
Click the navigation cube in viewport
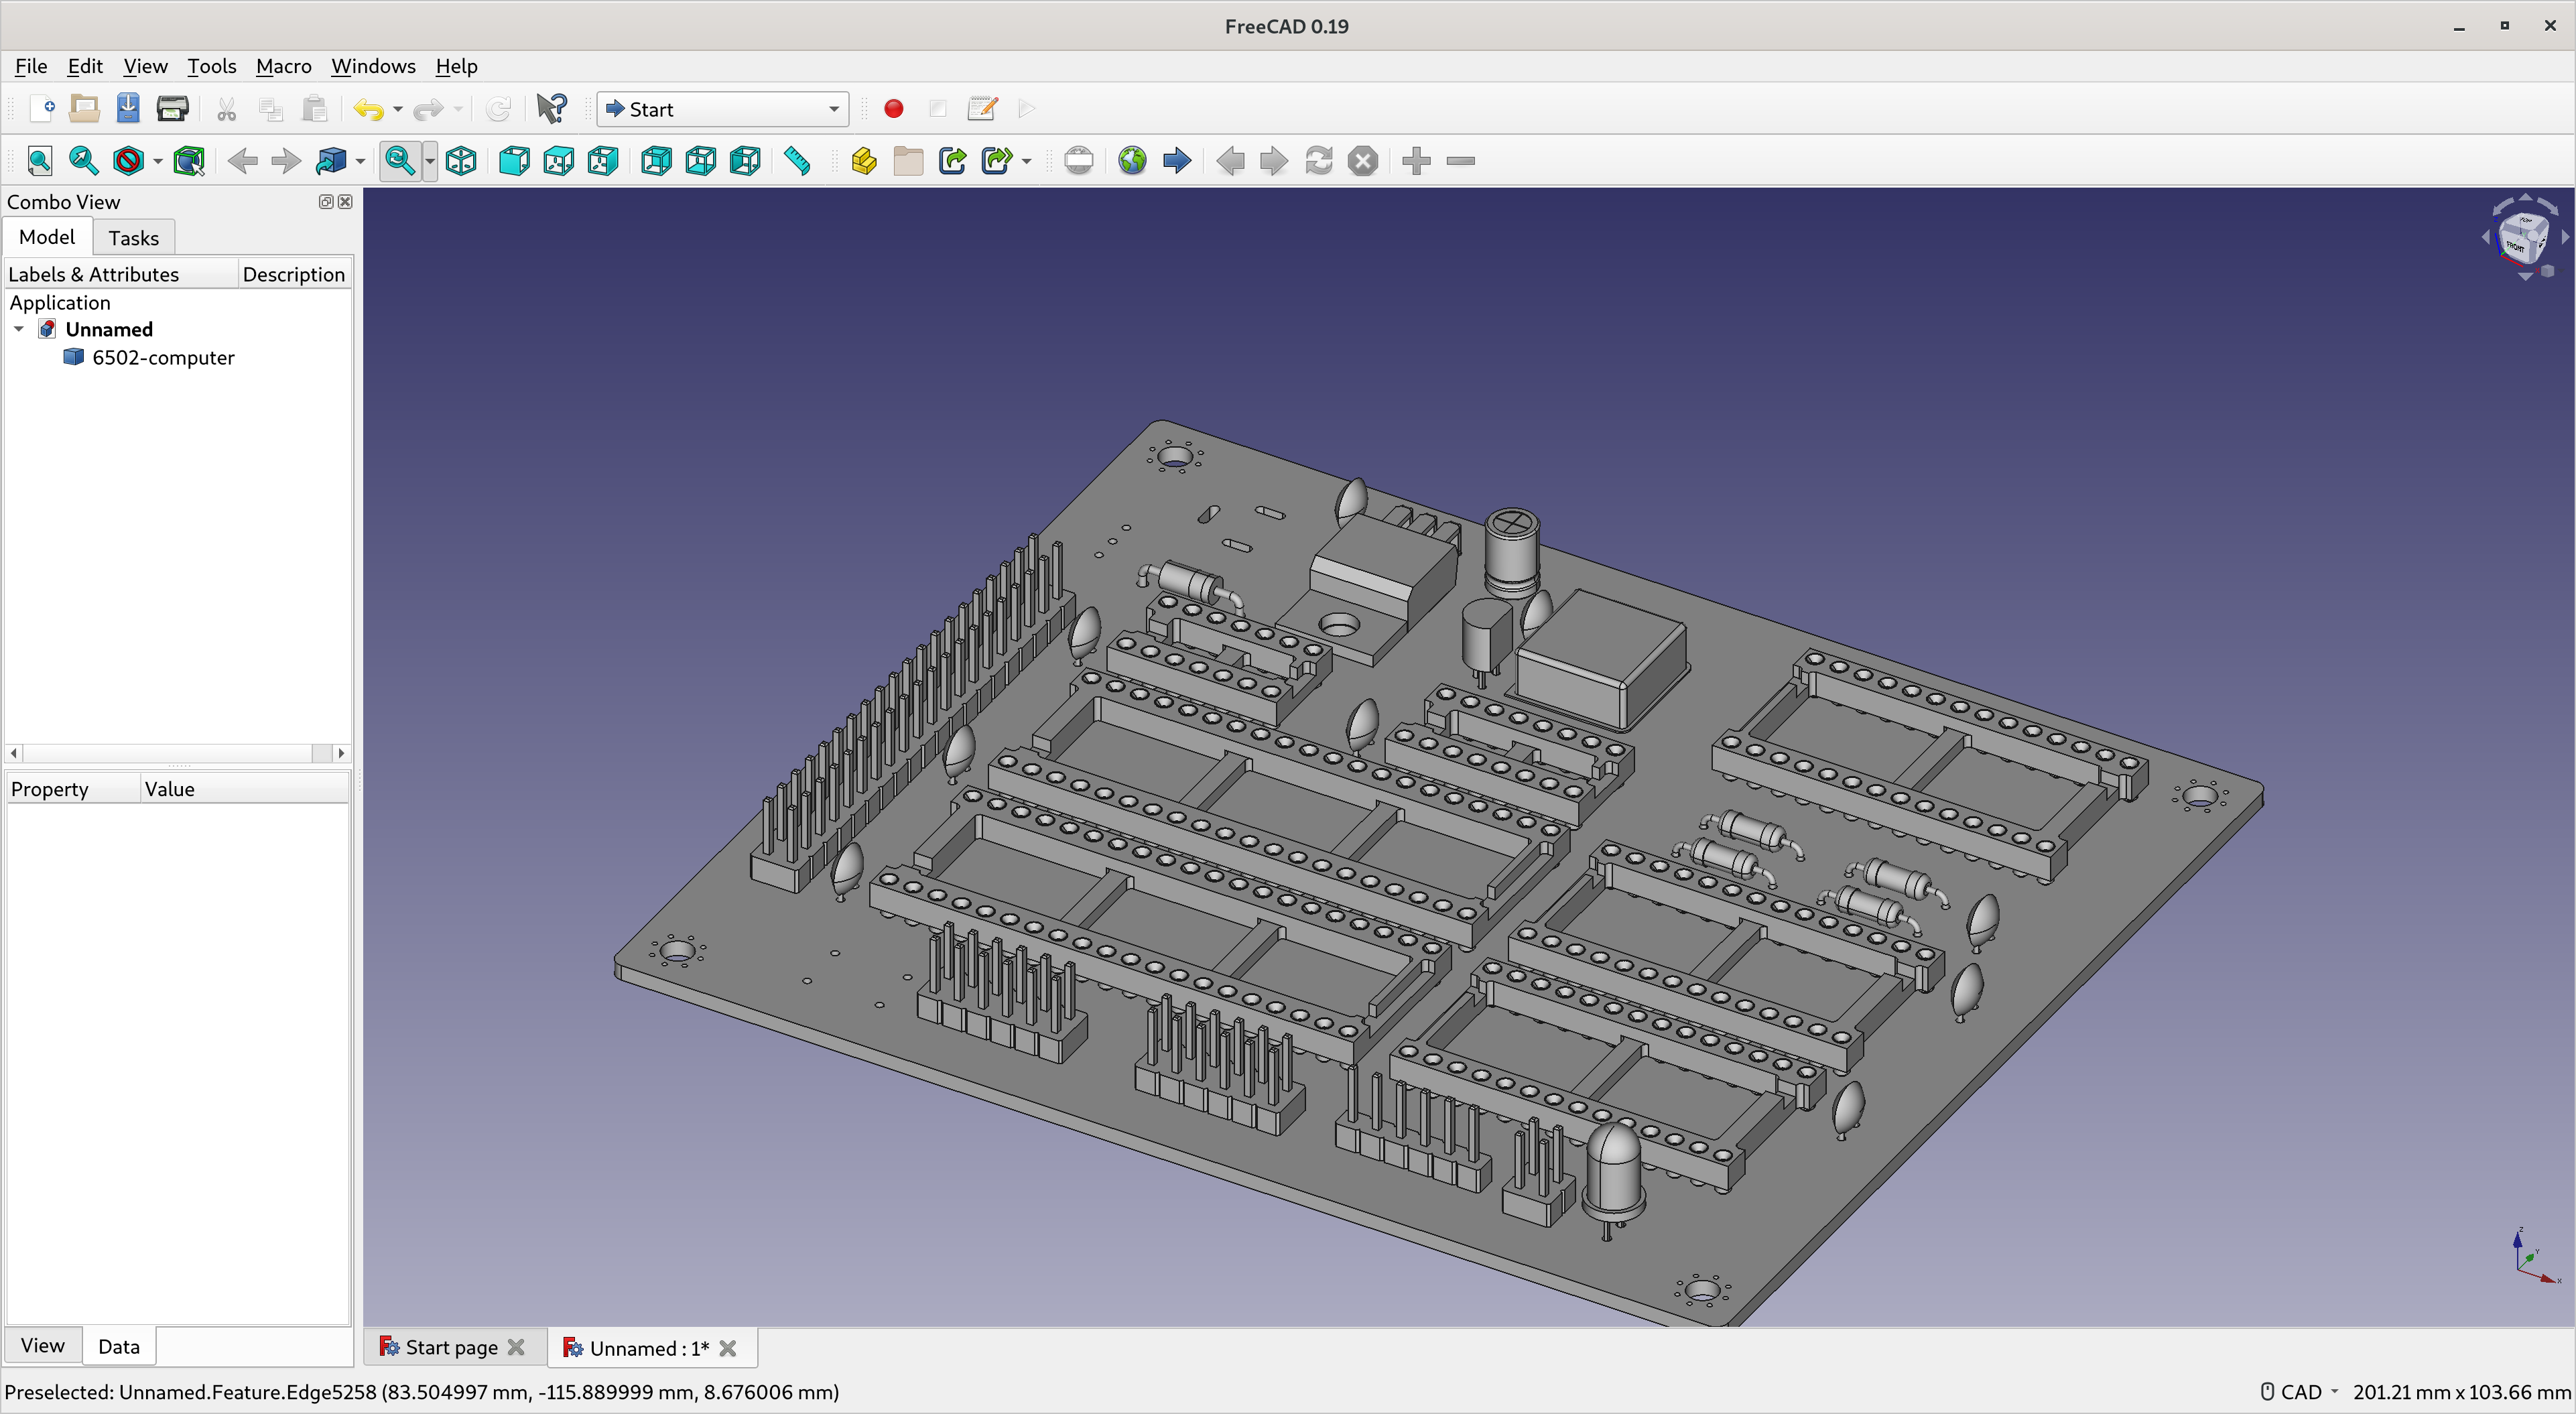pos(2522,239)
